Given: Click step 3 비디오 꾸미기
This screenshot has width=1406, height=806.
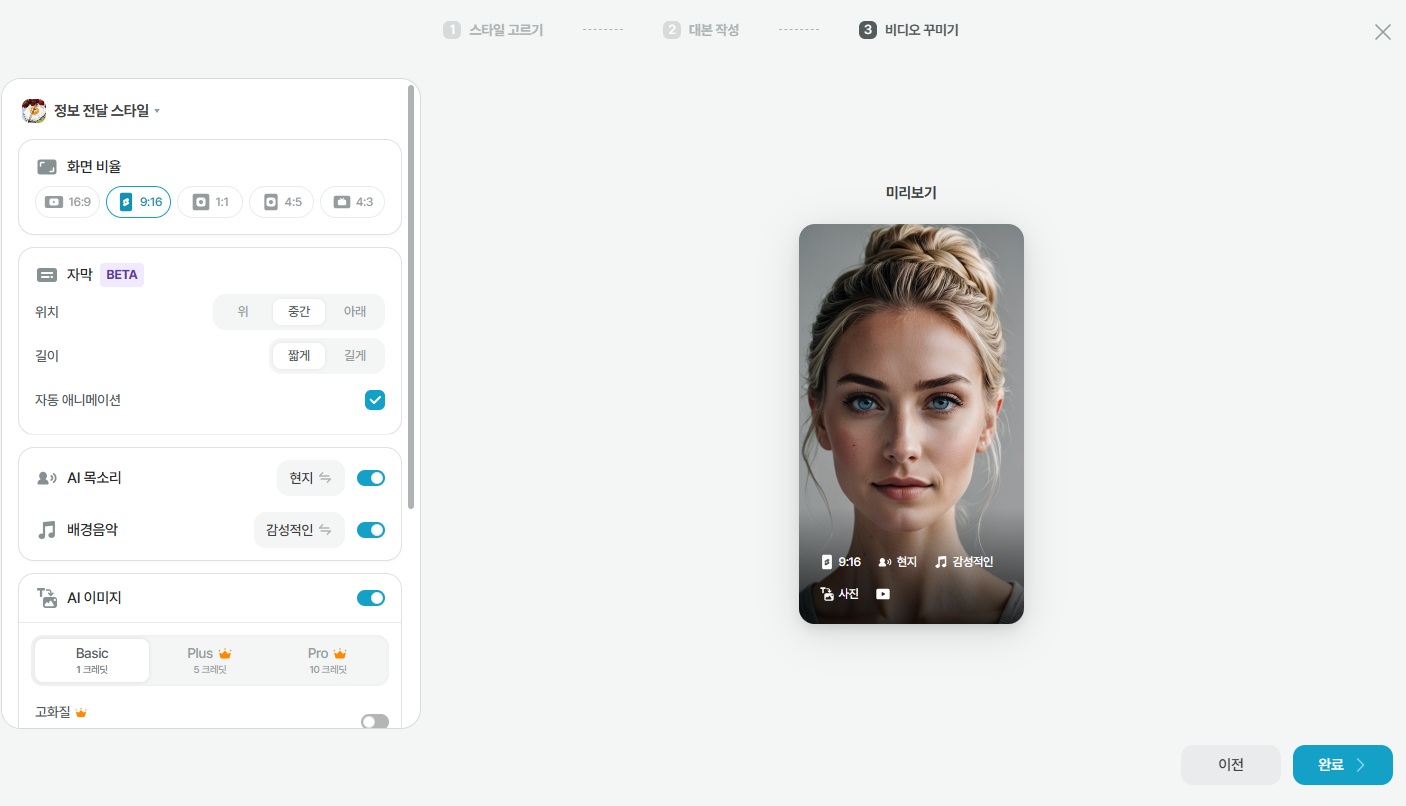Looking at the screenshot, I should pos(909,30).
